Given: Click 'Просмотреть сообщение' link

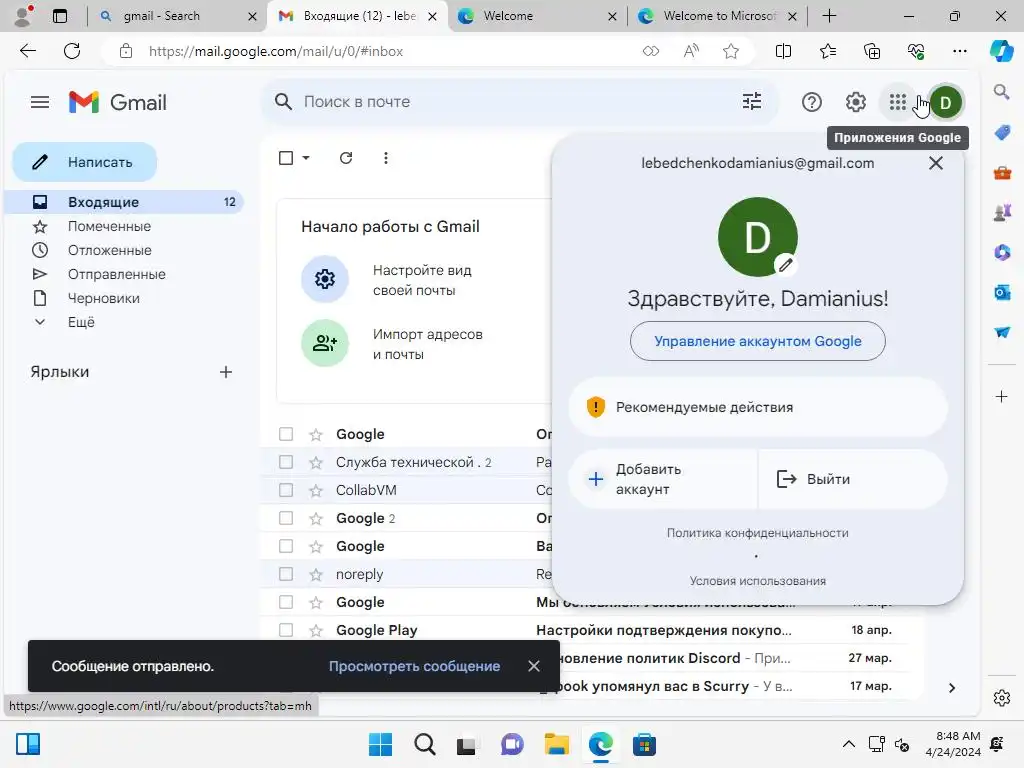Looking at the screenshot, I should [414, 666].
